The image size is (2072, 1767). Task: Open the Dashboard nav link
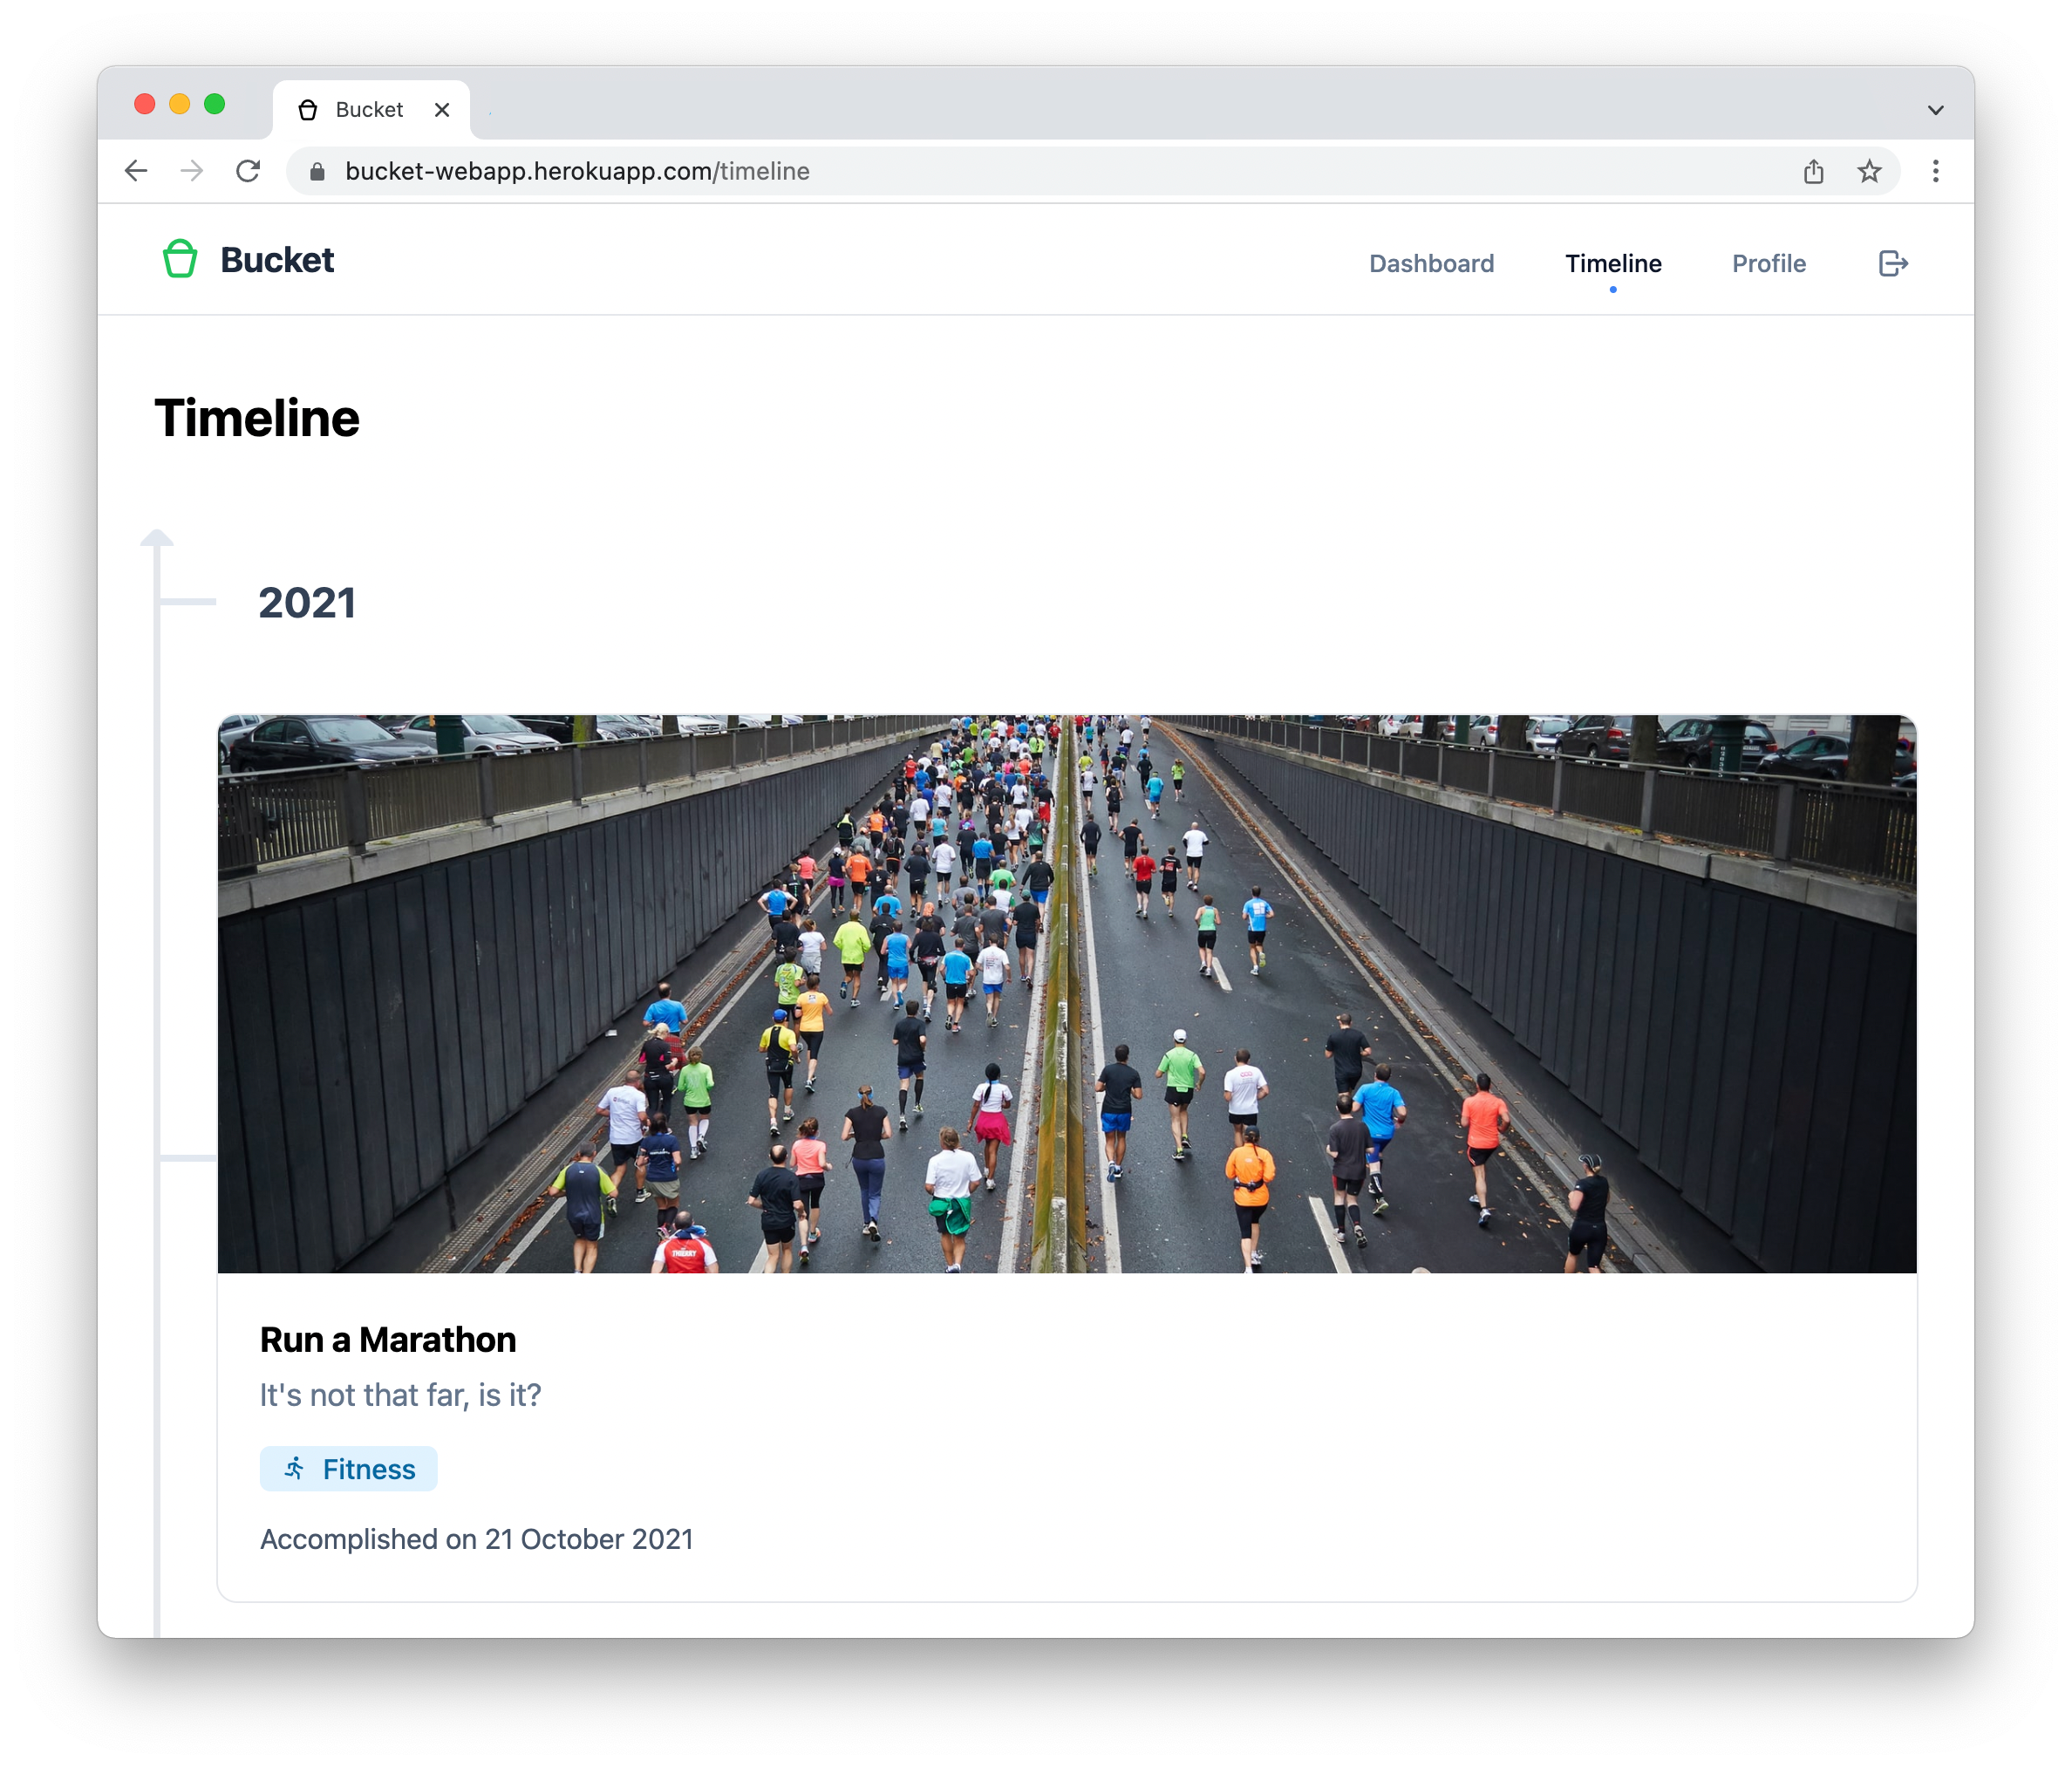tap(1431, 264)
